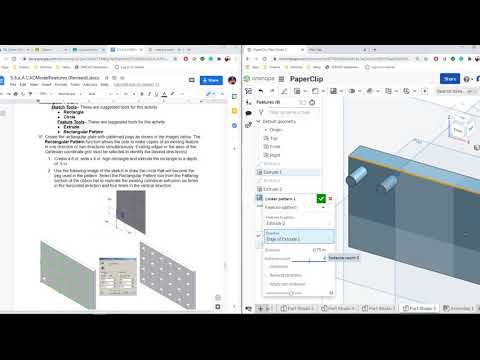Share the PaperClip Onshape document
This screenshot has width=480, height=360.
pyautogui.click(x=450, y=79)
